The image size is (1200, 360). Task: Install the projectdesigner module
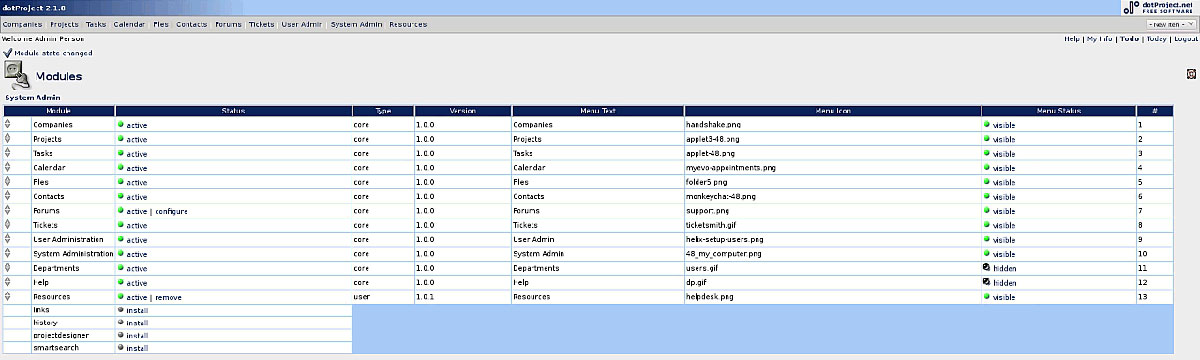pyautogui.click(x=137, y=336)
